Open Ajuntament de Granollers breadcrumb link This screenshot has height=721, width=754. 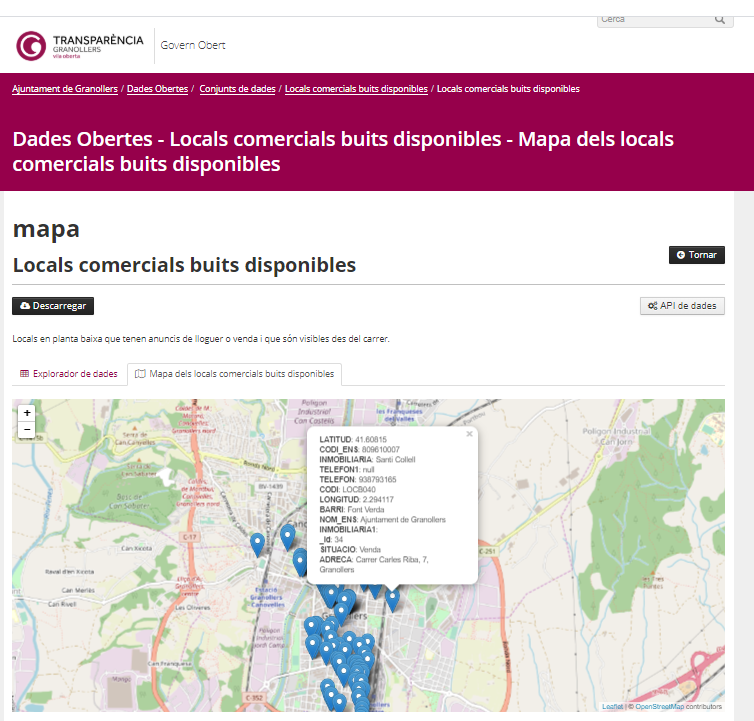coord(65,89)
